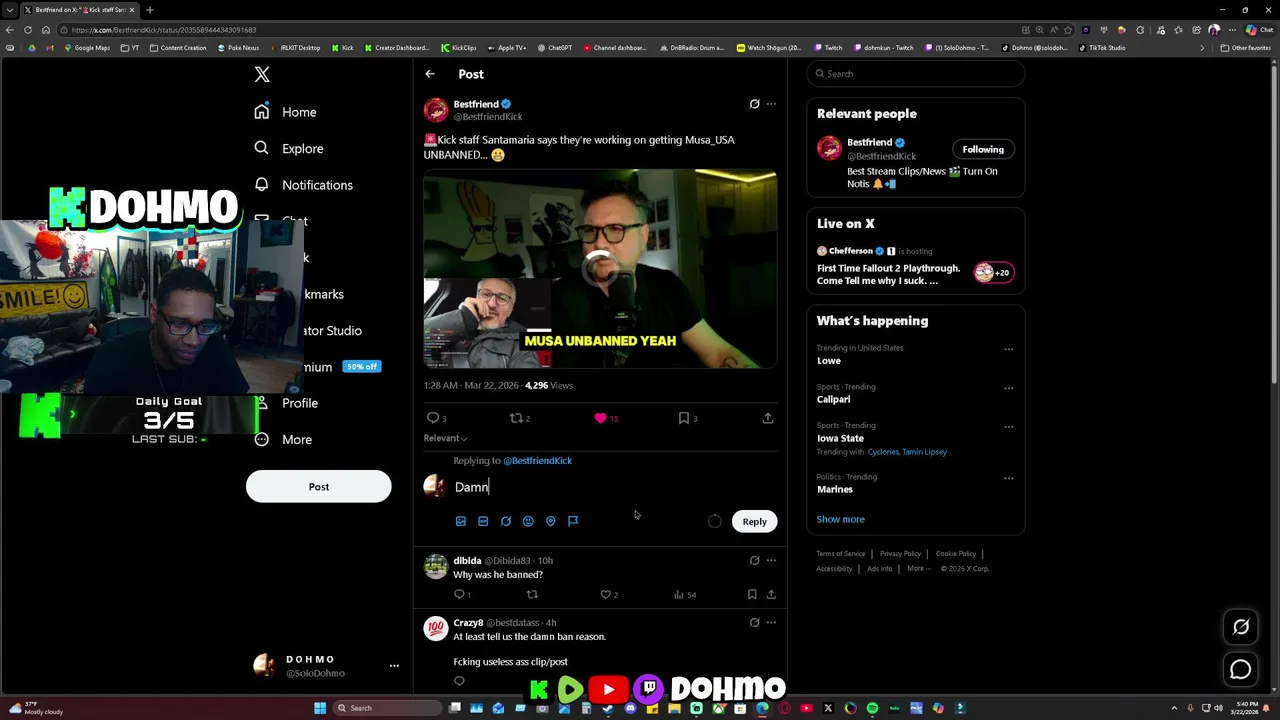
Task: Tag a location in the reply
Action: pyautogui.click(x=550, y=521)
